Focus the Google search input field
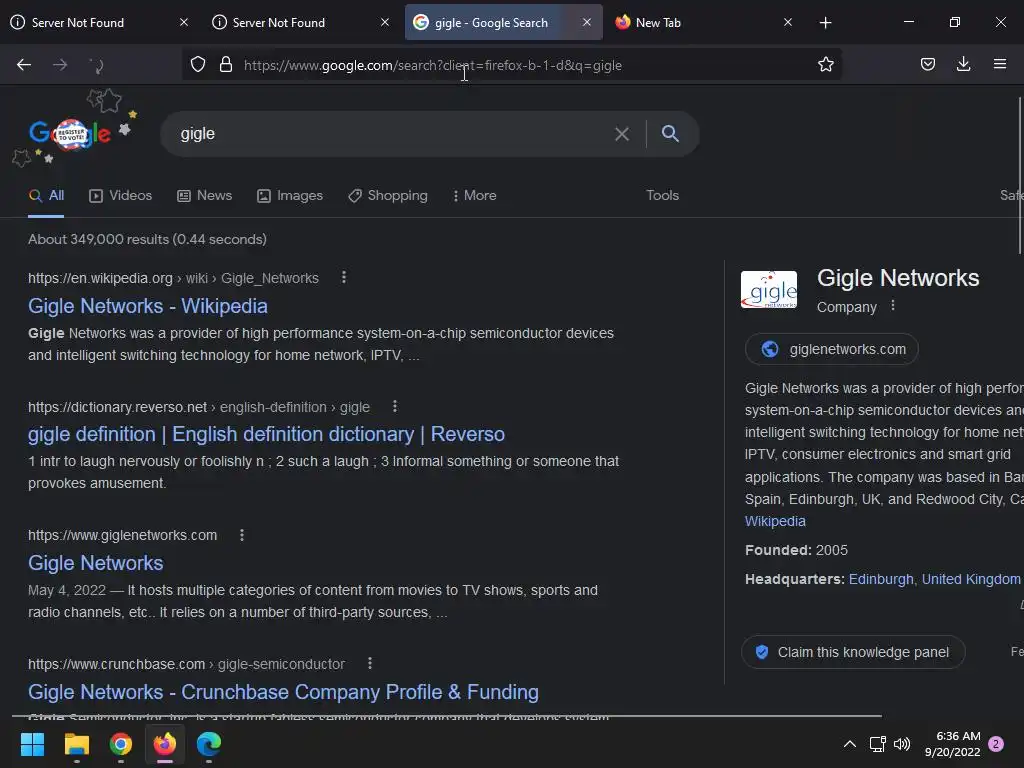Screen dimensions: 1024x768 pyautogui.click(x=392, y=134)
